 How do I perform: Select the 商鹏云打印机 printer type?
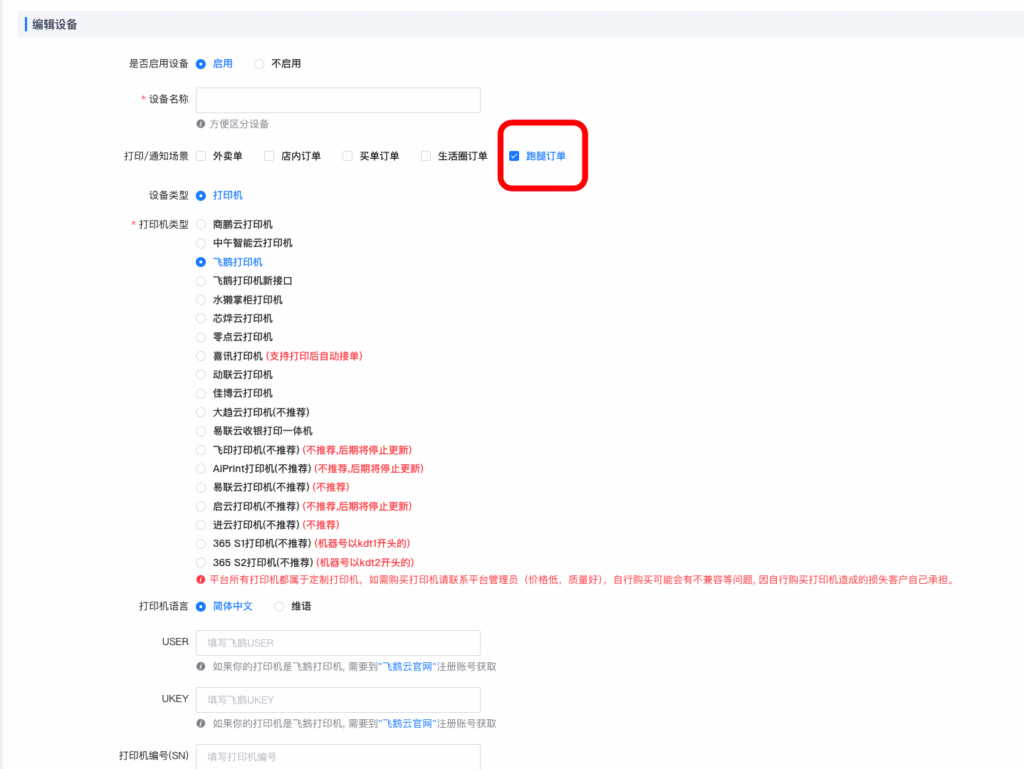(x=200, y=224)
